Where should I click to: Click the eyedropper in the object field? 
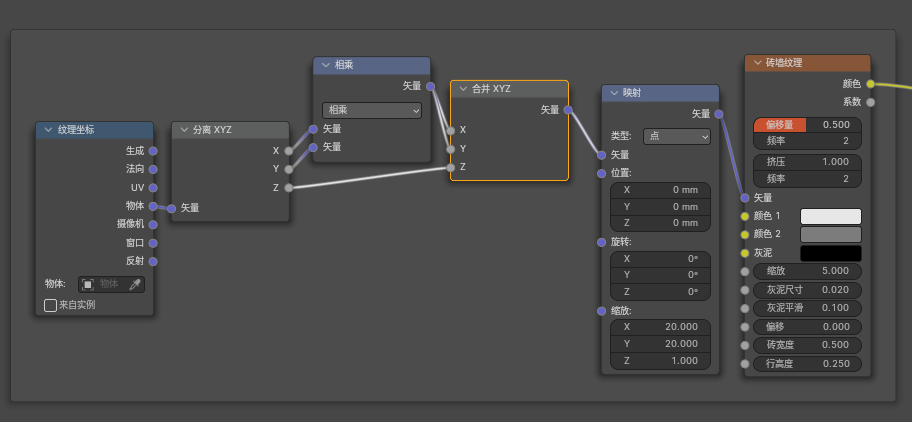pyautogui.click(x=135, y=284)
